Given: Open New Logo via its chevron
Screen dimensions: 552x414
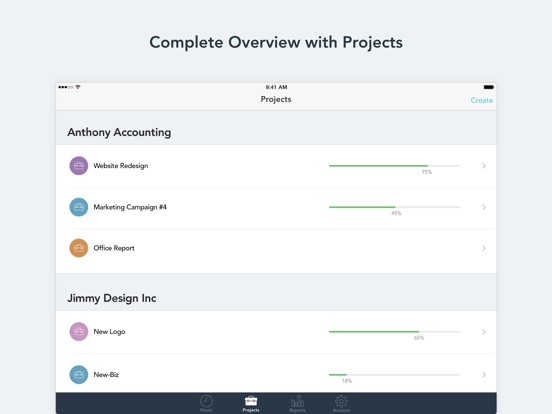Looking at the screenshot, I should (484, 332).
